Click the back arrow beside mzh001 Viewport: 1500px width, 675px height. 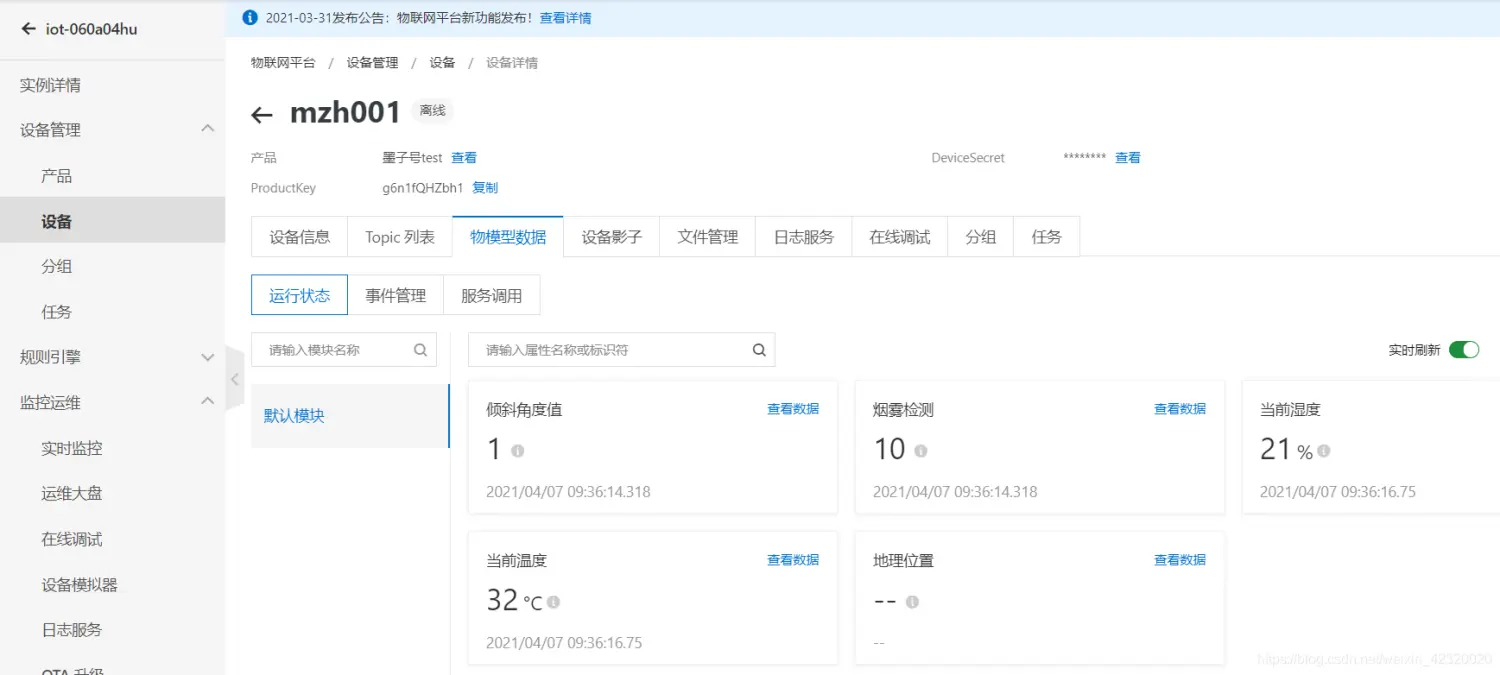pos(262,115)
